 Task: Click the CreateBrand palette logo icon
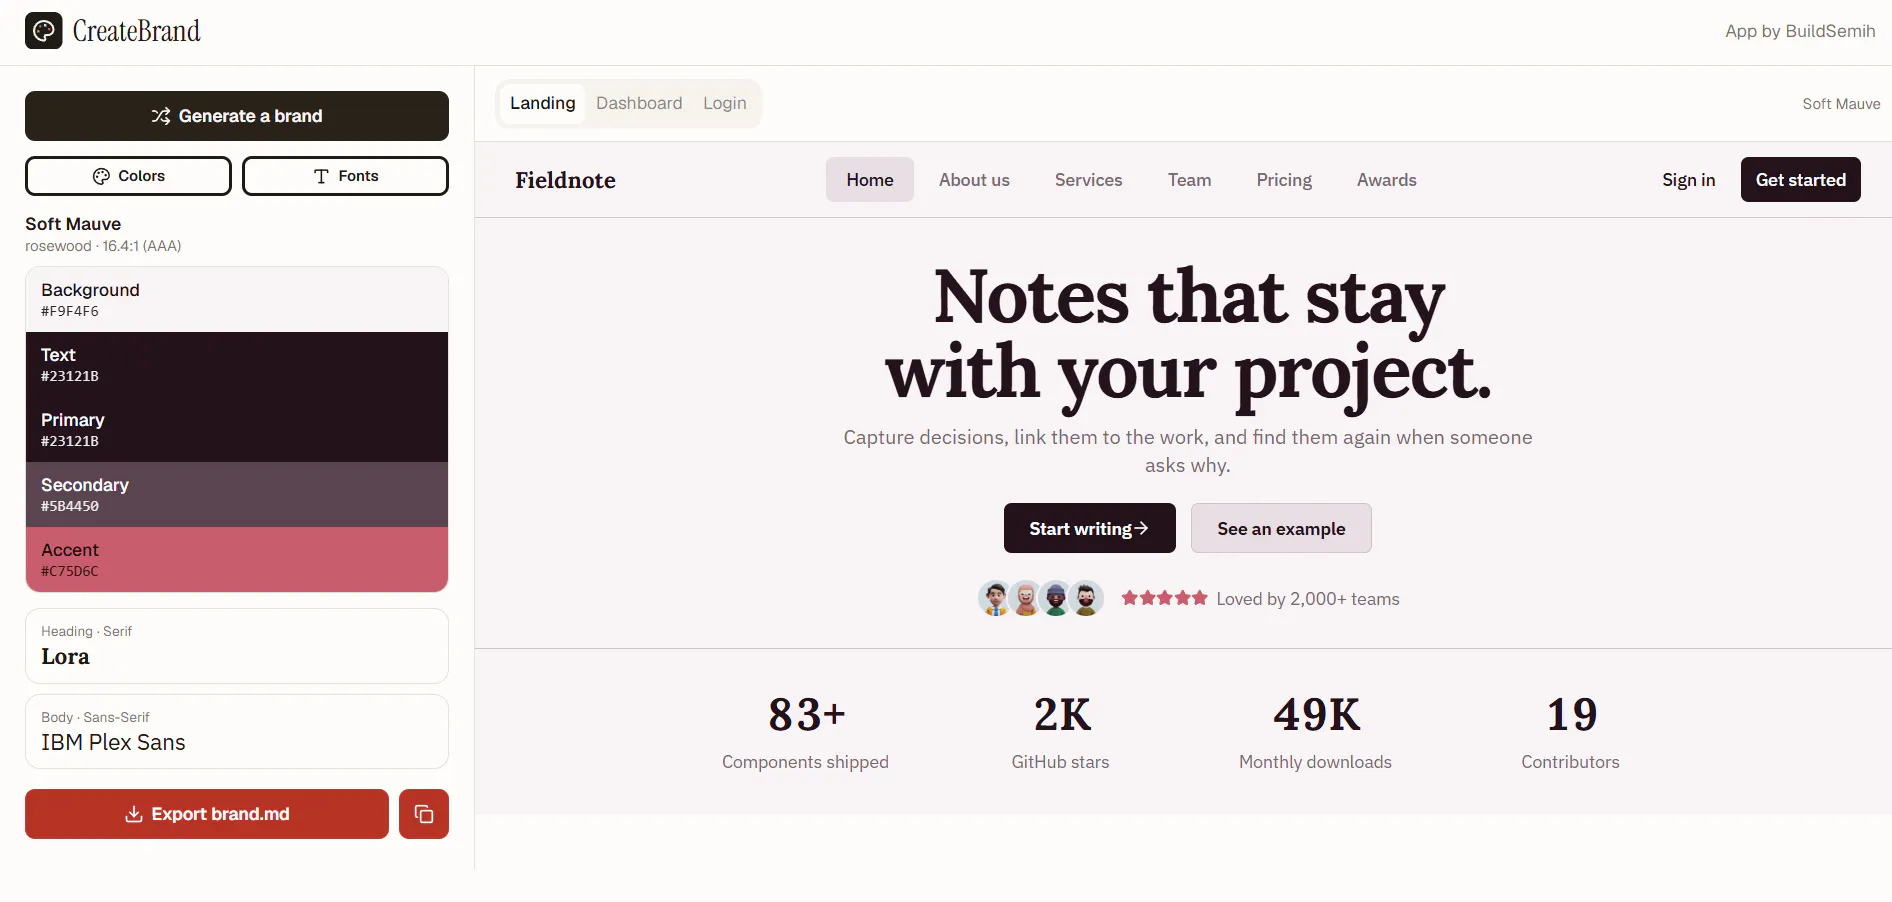click(x=44, y=31)
